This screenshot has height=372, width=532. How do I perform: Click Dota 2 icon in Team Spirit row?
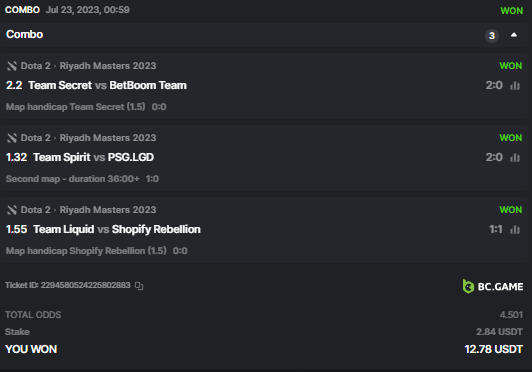pos(12,138)
